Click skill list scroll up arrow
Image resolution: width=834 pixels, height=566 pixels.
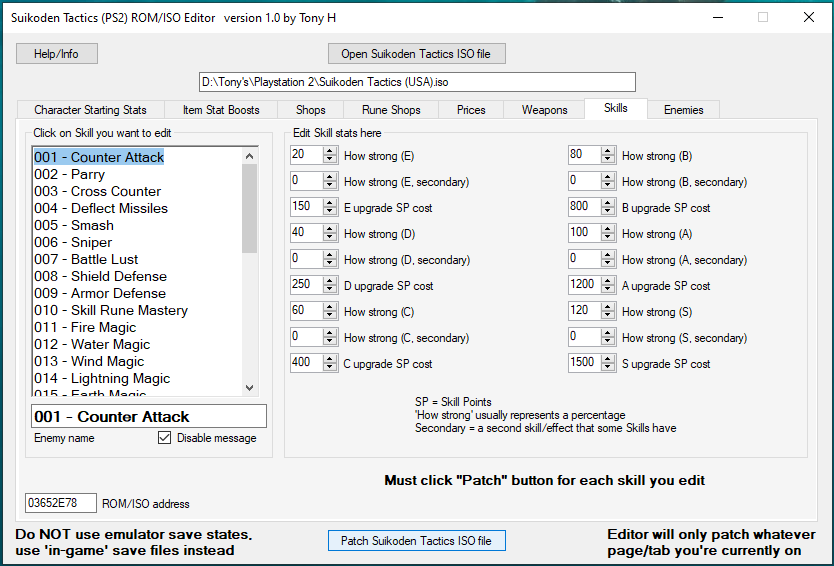point(249,156)
